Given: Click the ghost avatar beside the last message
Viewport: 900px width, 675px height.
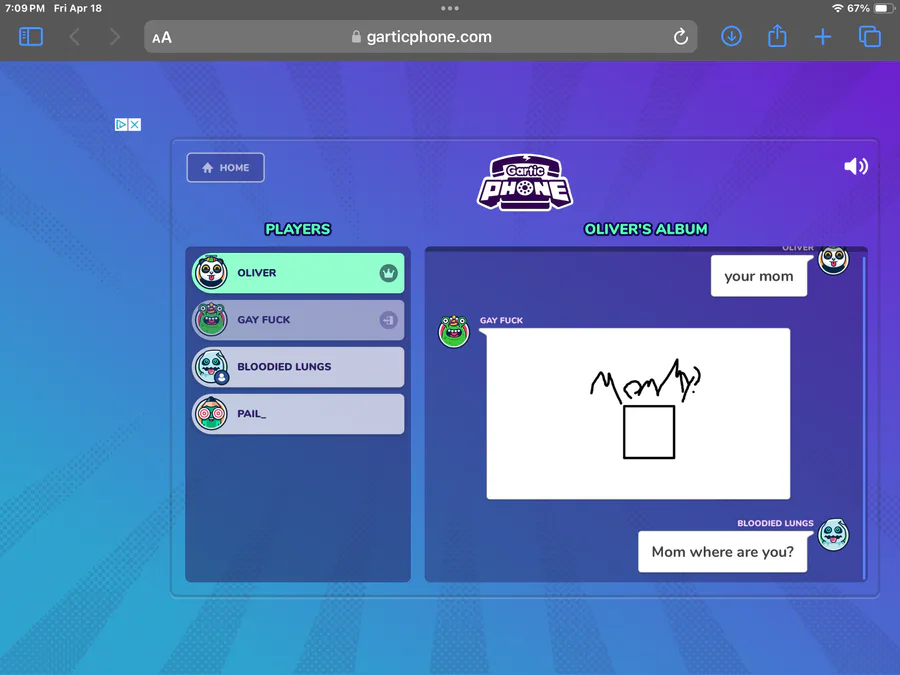Looking at the screenshot, I should 833,534.
